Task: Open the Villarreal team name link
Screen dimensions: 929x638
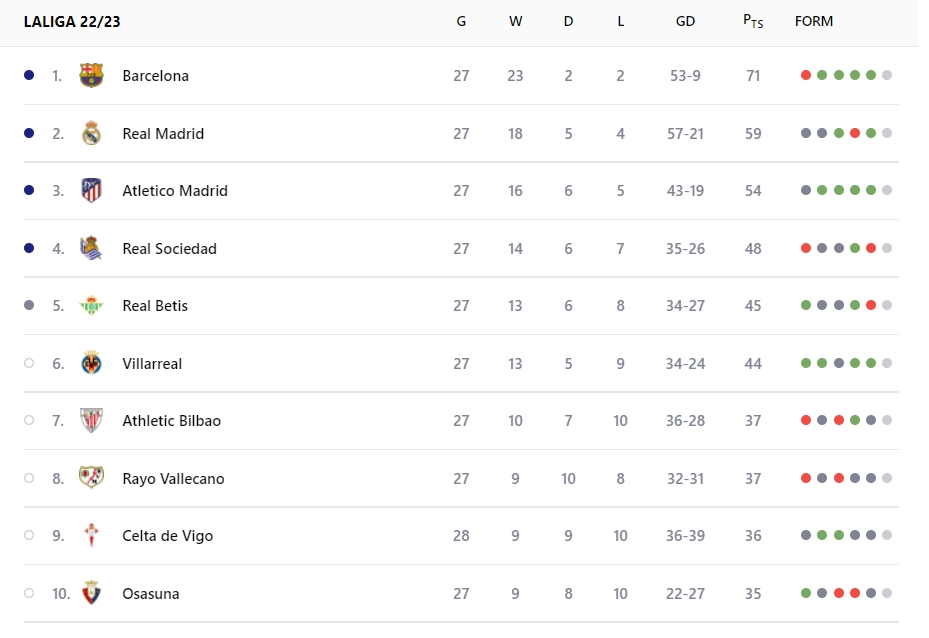Action: pos(152,364)
